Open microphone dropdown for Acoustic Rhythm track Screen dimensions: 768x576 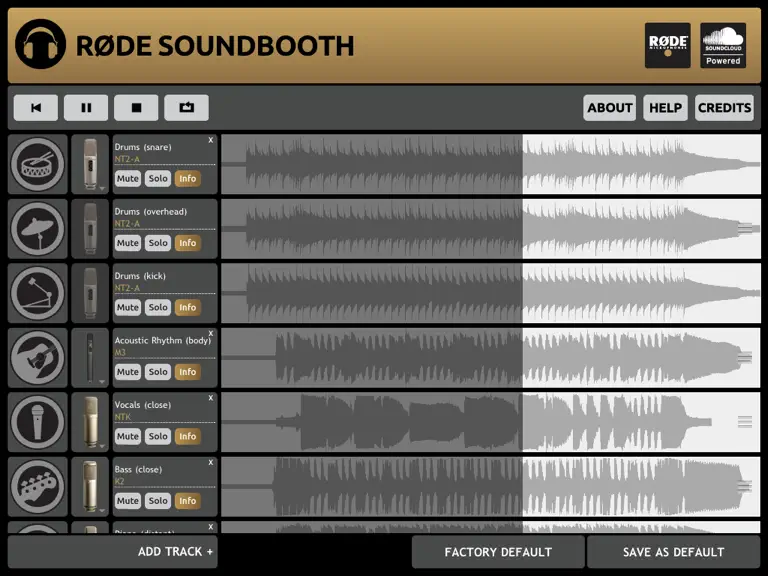pos(90,358)
